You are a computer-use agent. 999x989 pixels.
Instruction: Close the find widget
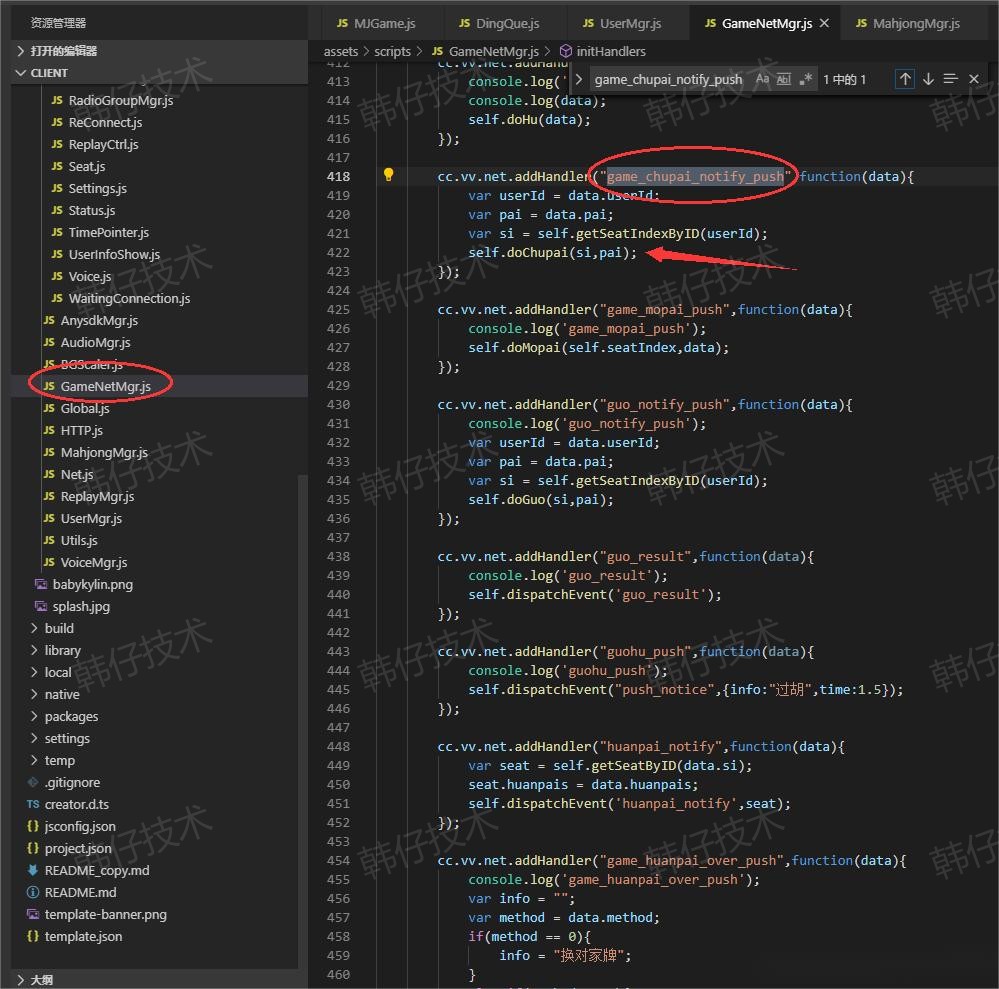click(x=974, y=79)
